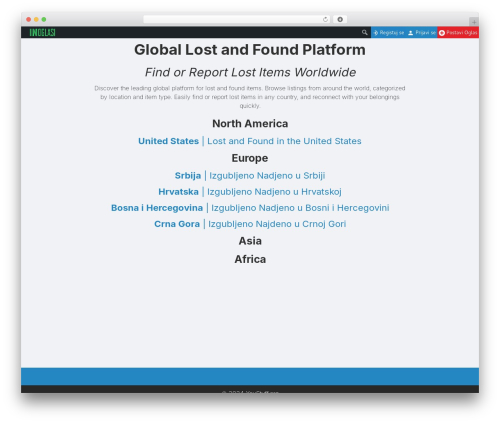Screen dimensions: 500x423
Task: Click the red Postavi Oglas button
Action: (x=458, y=32)
